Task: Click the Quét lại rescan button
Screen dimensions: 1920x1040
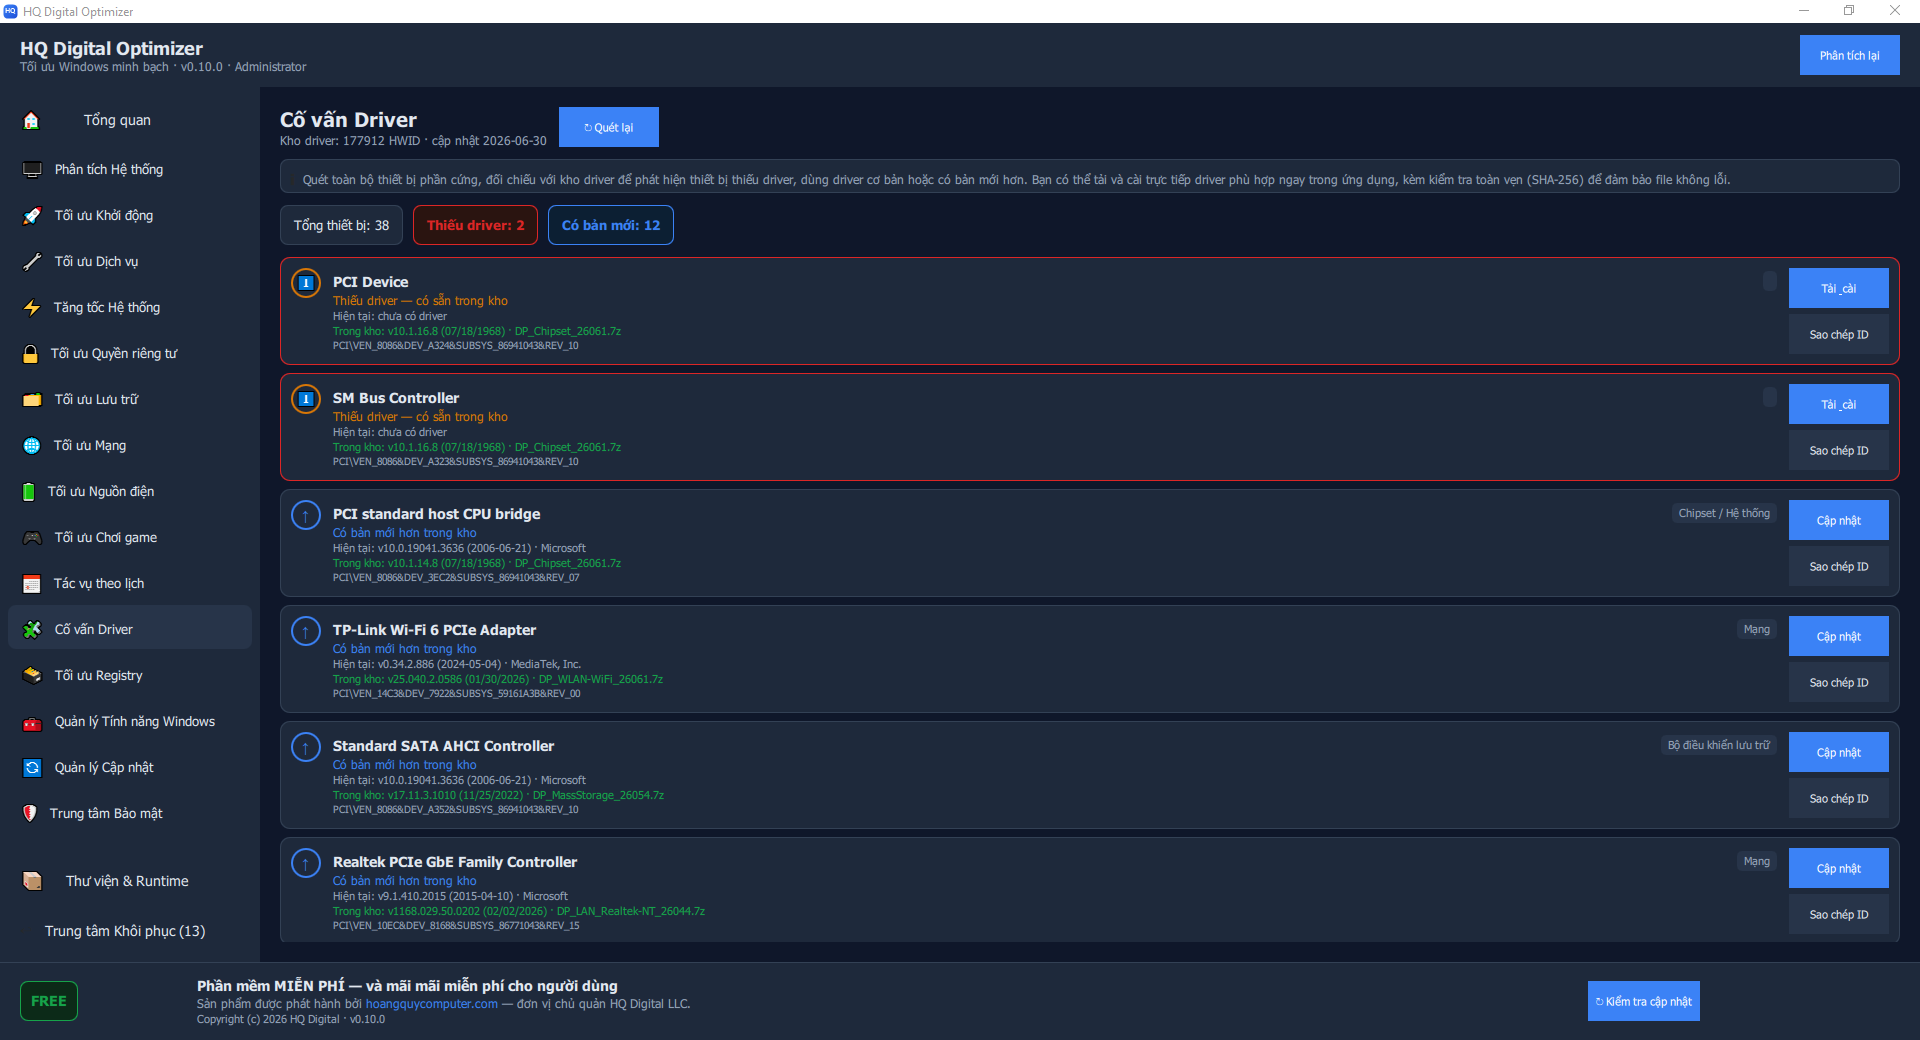Action: tap(608, 127)
